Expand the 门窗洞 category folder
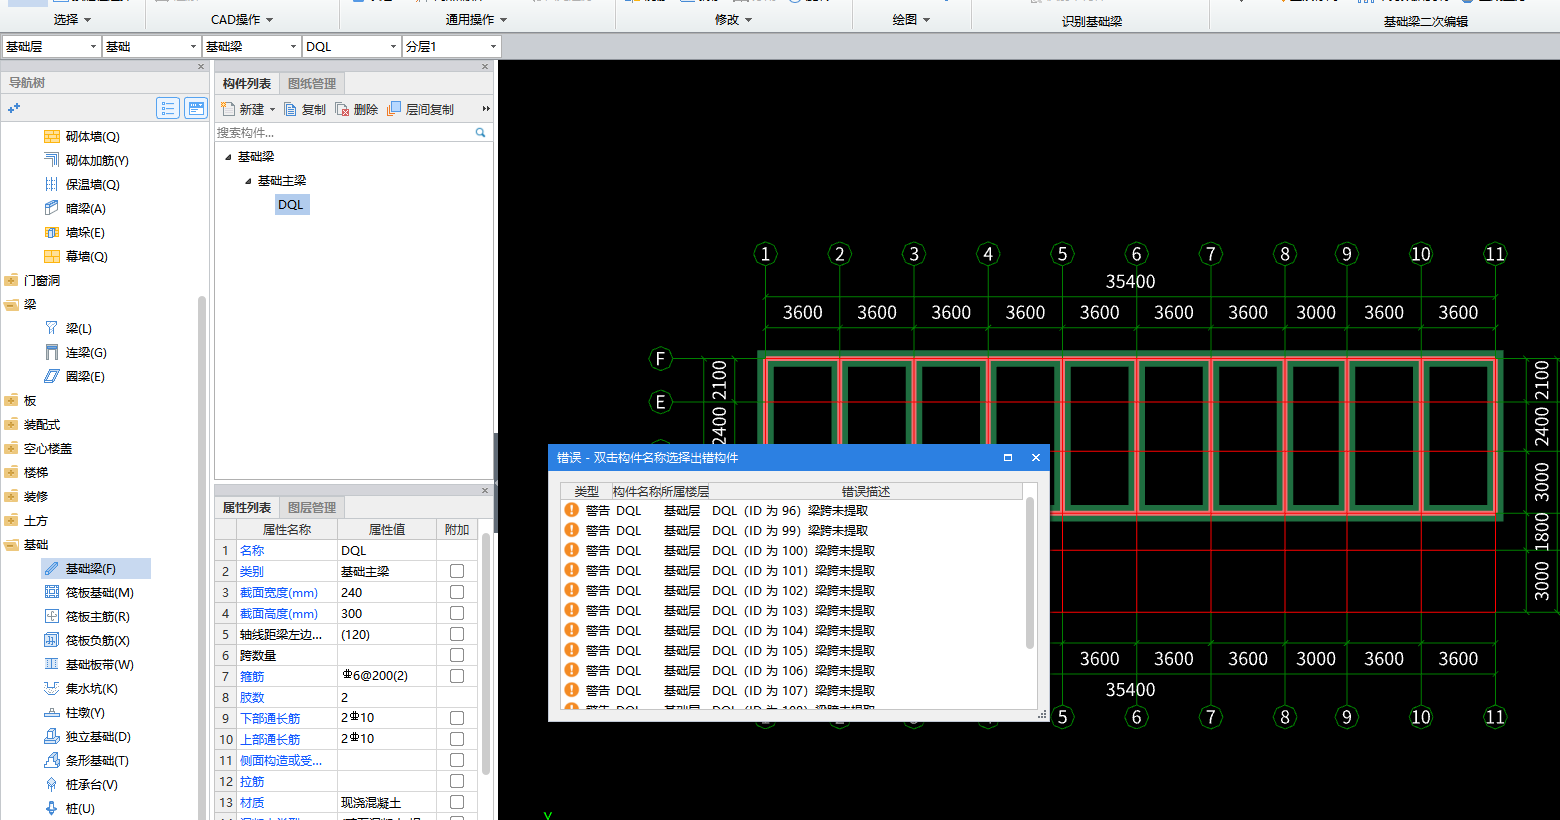1560x820 pixels. click(x=11, y=280)
